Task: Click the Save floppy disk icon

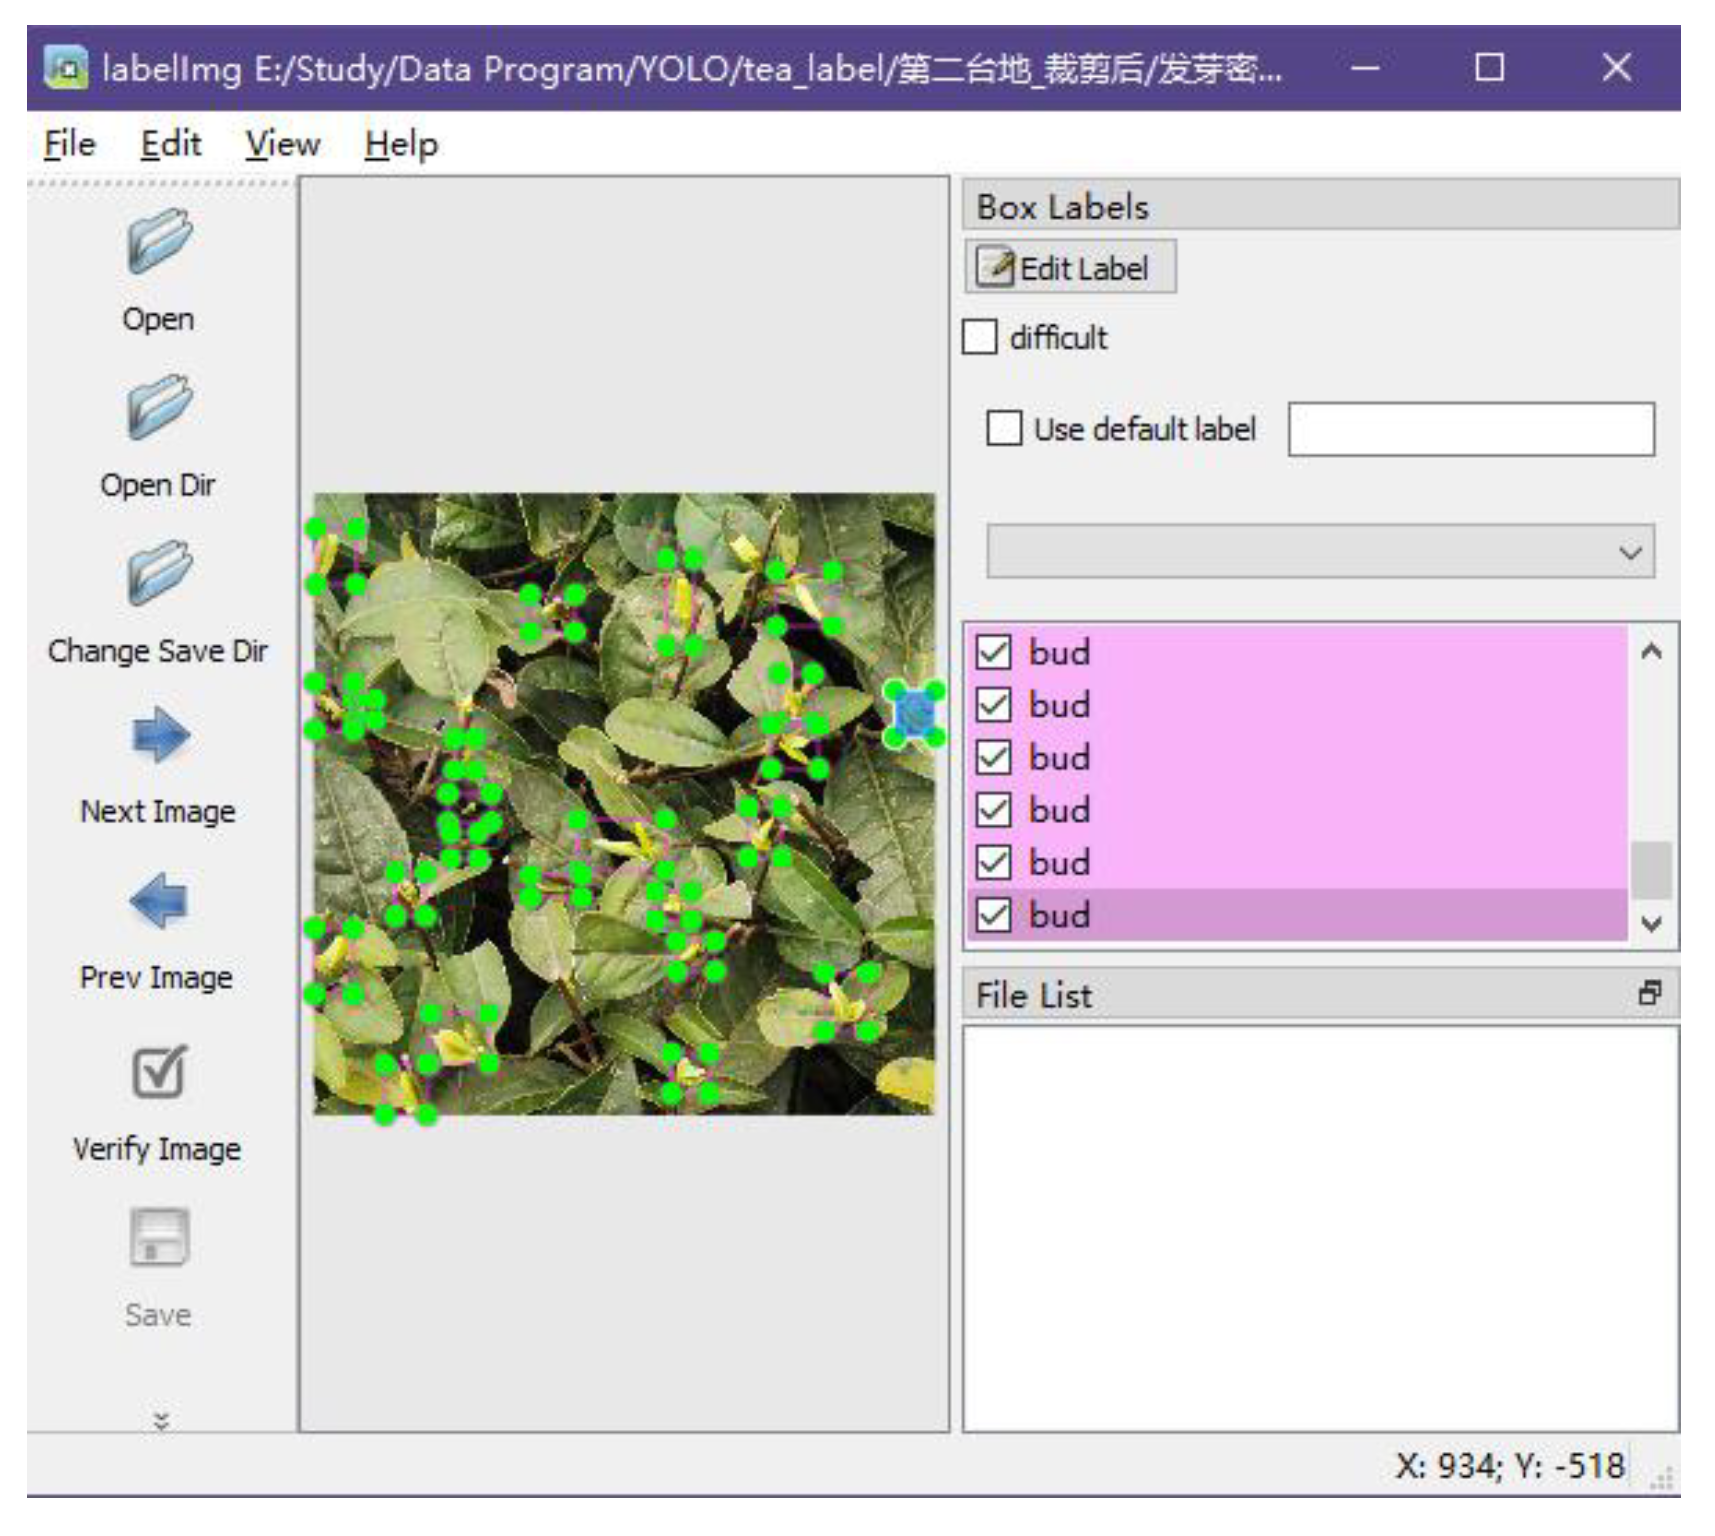Action: click(x=158, y=1238)
